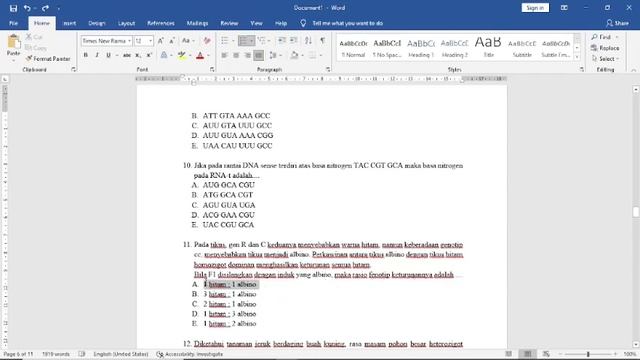Expand the bullets list dropdown
Viewport: 640px width, 360px height.
click(x=233, y=40)
